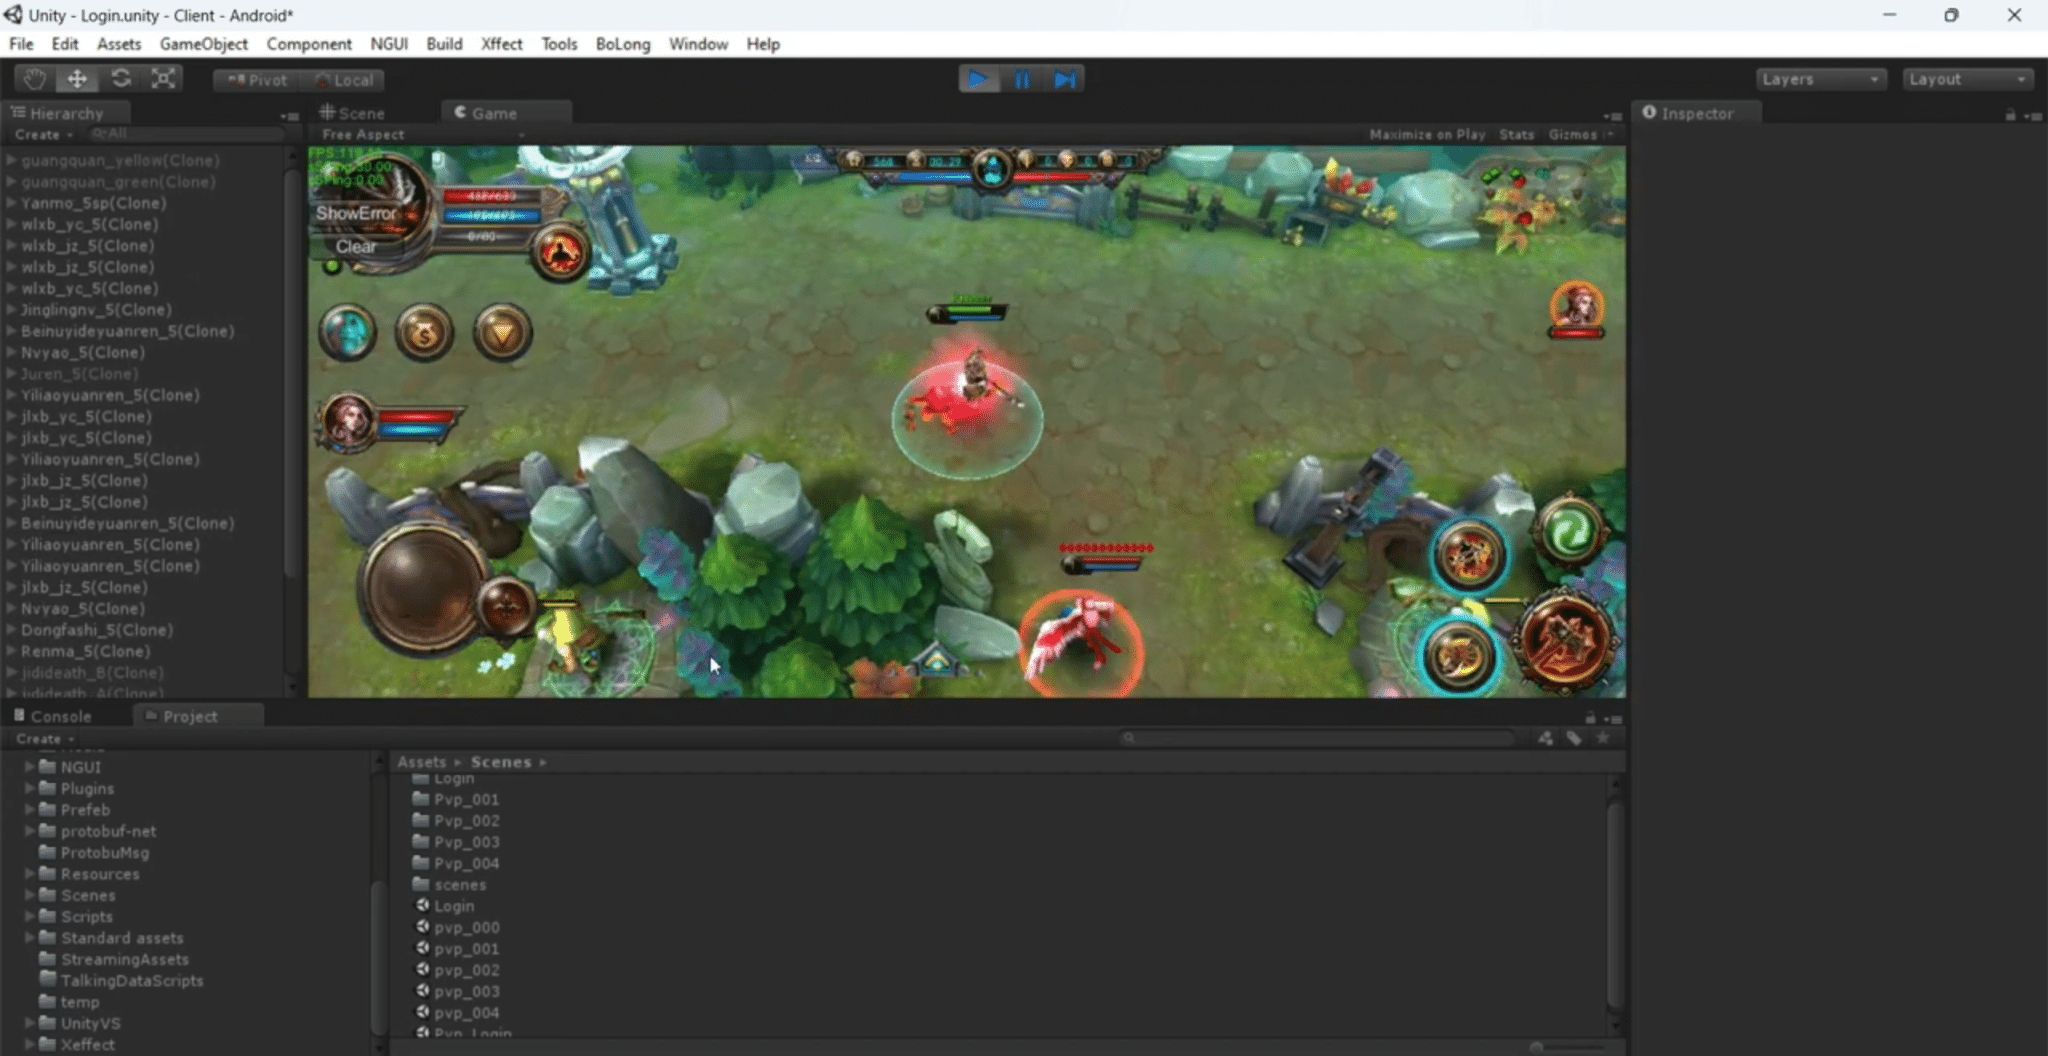
Task: Toggle Local handle rotation mode
Action: (x=344, y=80)
